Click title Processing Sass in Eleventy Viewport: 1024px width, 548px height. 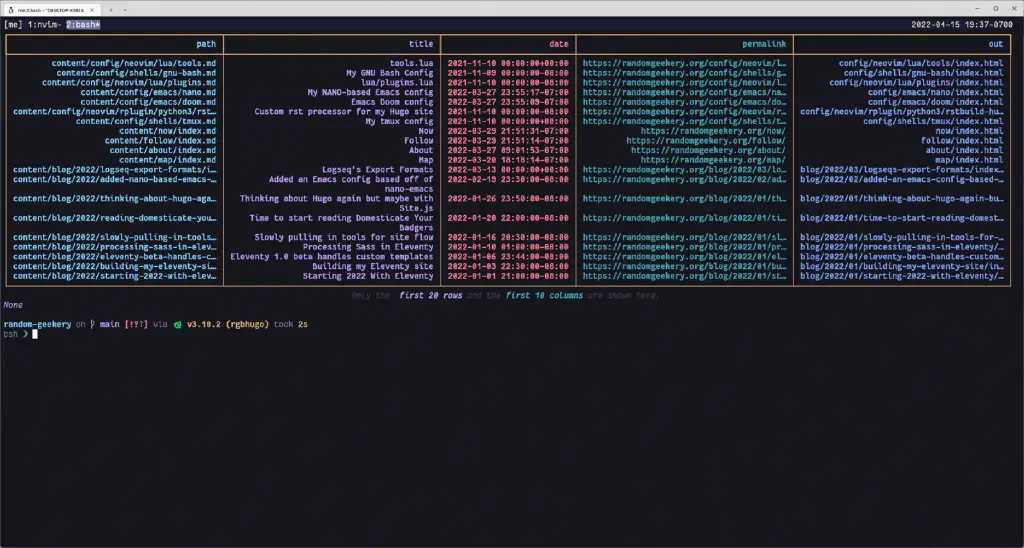[x=368, y=247]
